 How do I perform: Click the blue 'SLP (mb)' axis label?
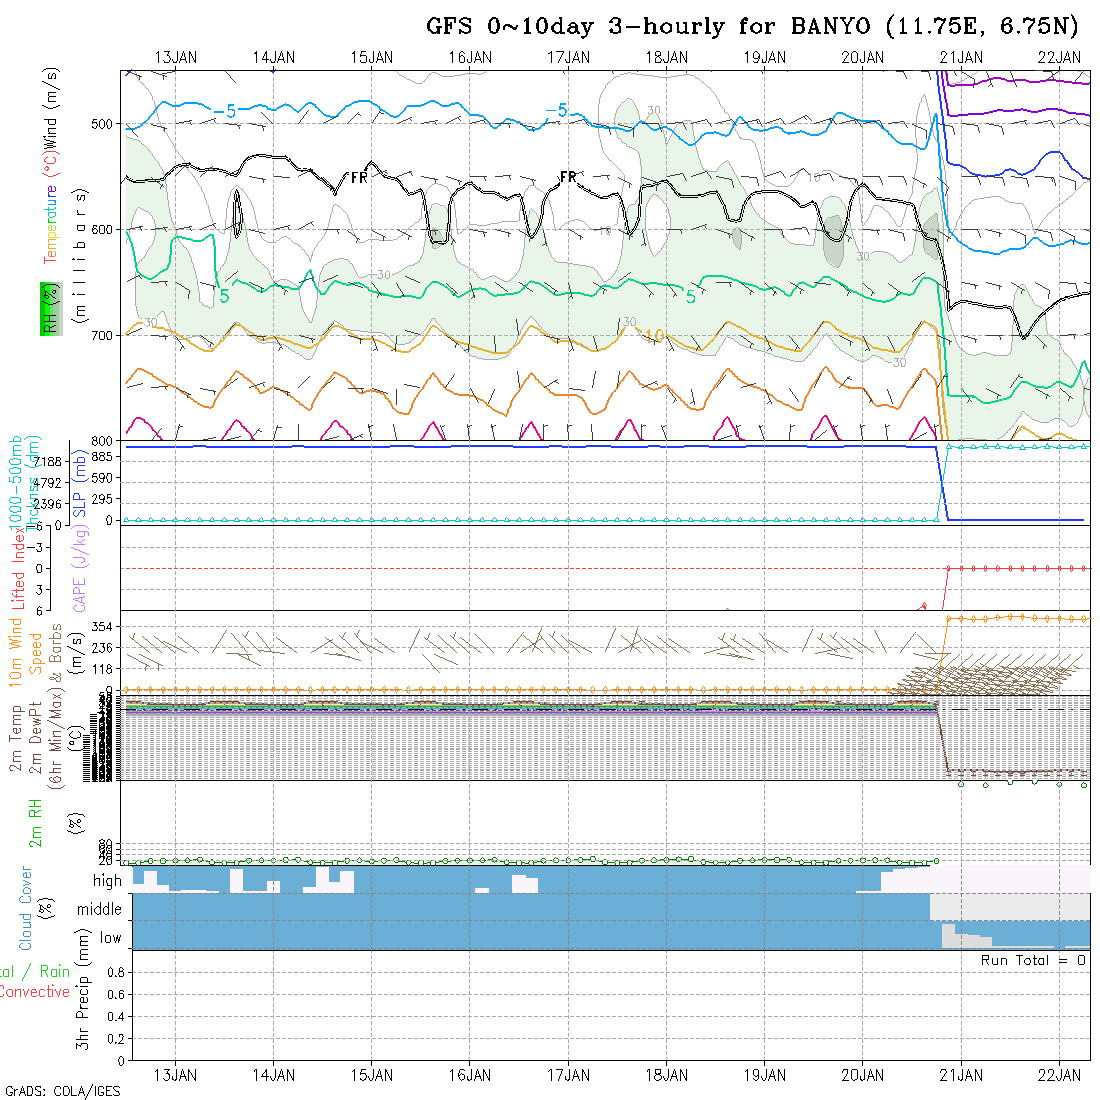pos(79,484)
